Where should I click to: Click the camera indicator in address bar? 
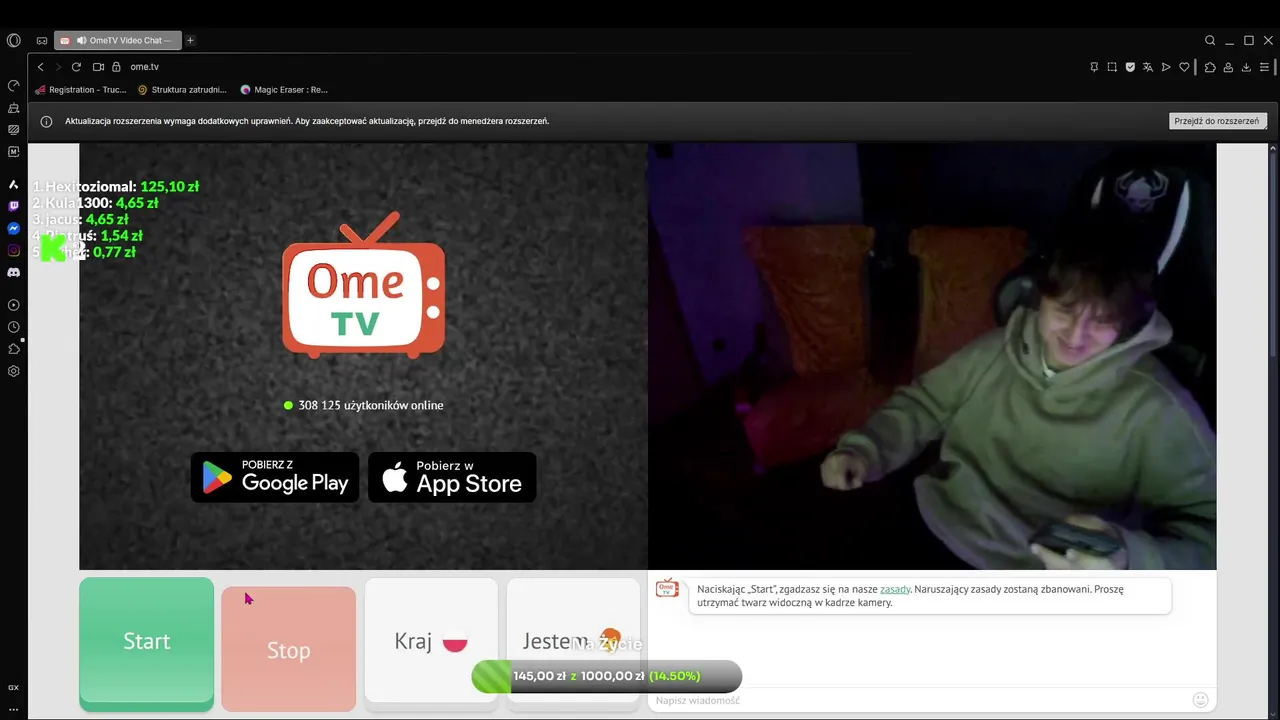tap(98, 67)
